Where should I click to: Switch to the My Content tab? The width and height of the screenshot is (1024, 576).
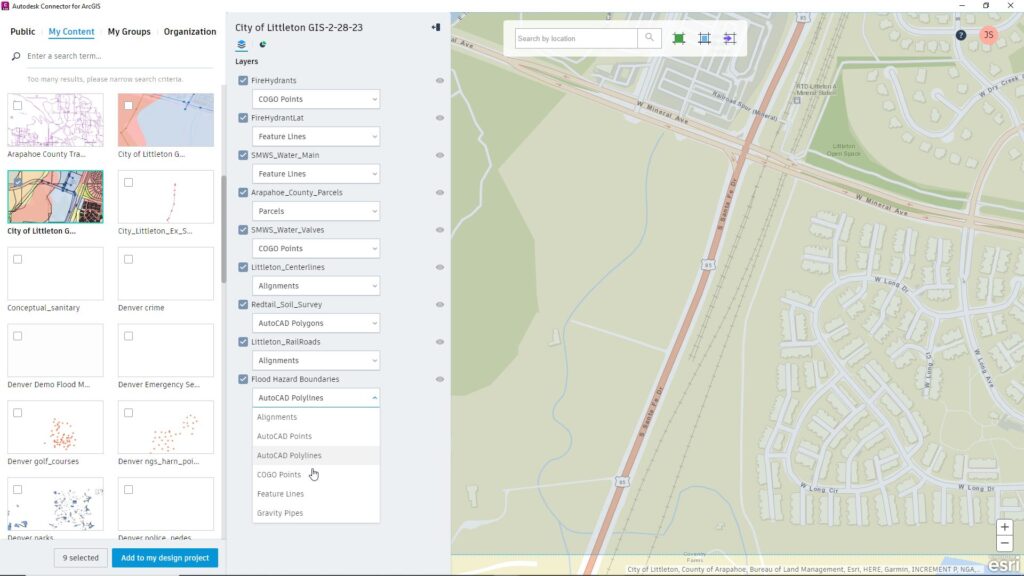71,31
